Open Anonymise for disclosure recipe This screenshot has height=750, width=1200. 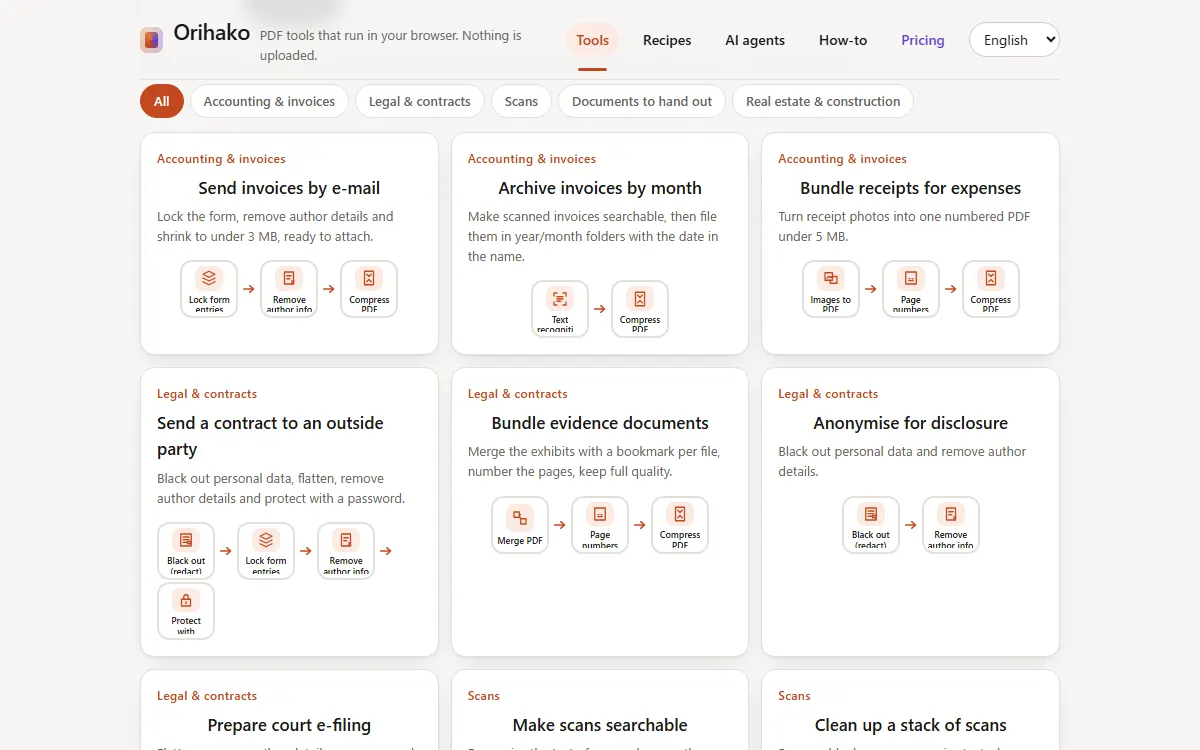[x=911, y=423]
